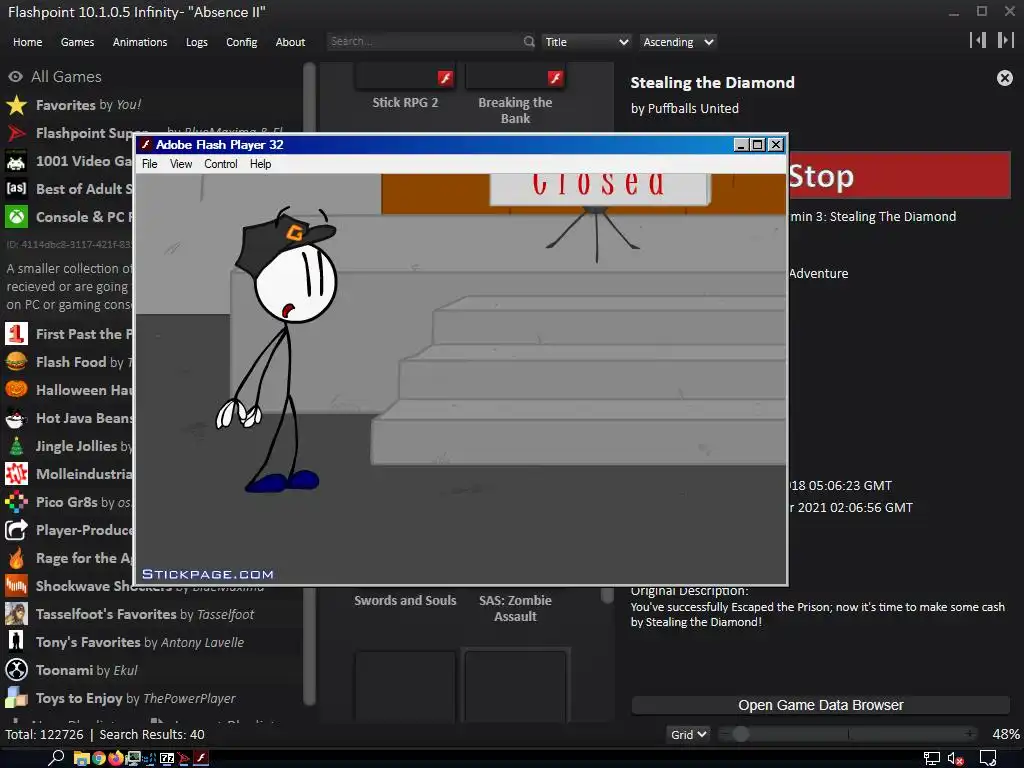The width and height of the screenshot is (1024, 768).
Task: Open Firefox from the taskbar
Action: (116, 758)
